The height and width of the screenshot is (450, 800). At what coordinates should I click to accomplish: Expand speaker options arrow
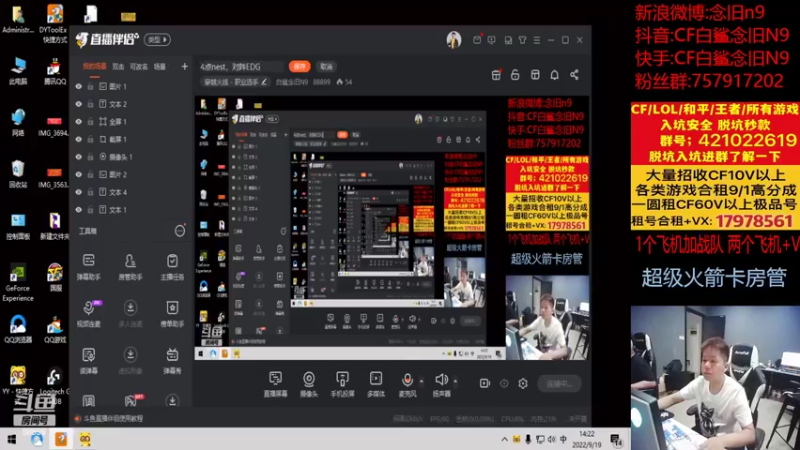[x=455, y=381]
